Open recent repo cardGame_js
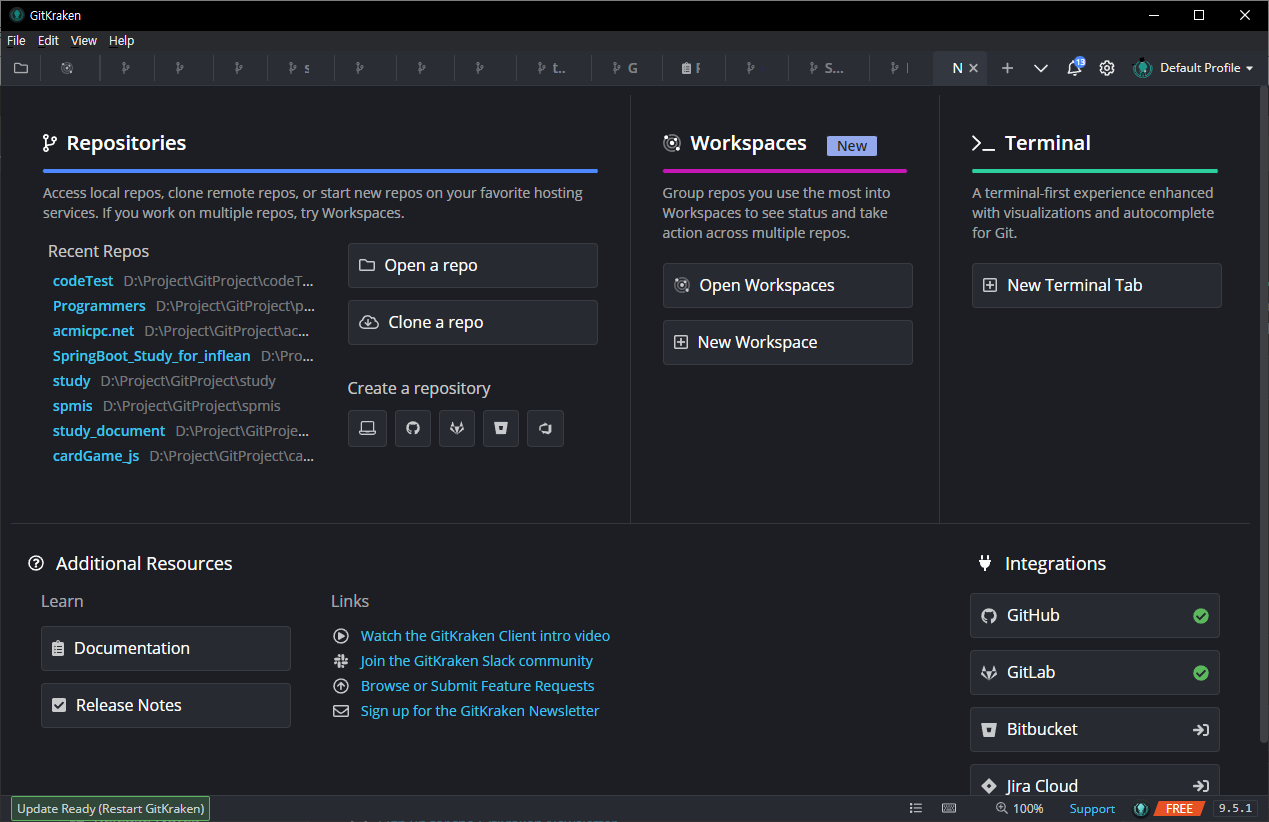Screen dimensions: 1269x822 [96, 456]
